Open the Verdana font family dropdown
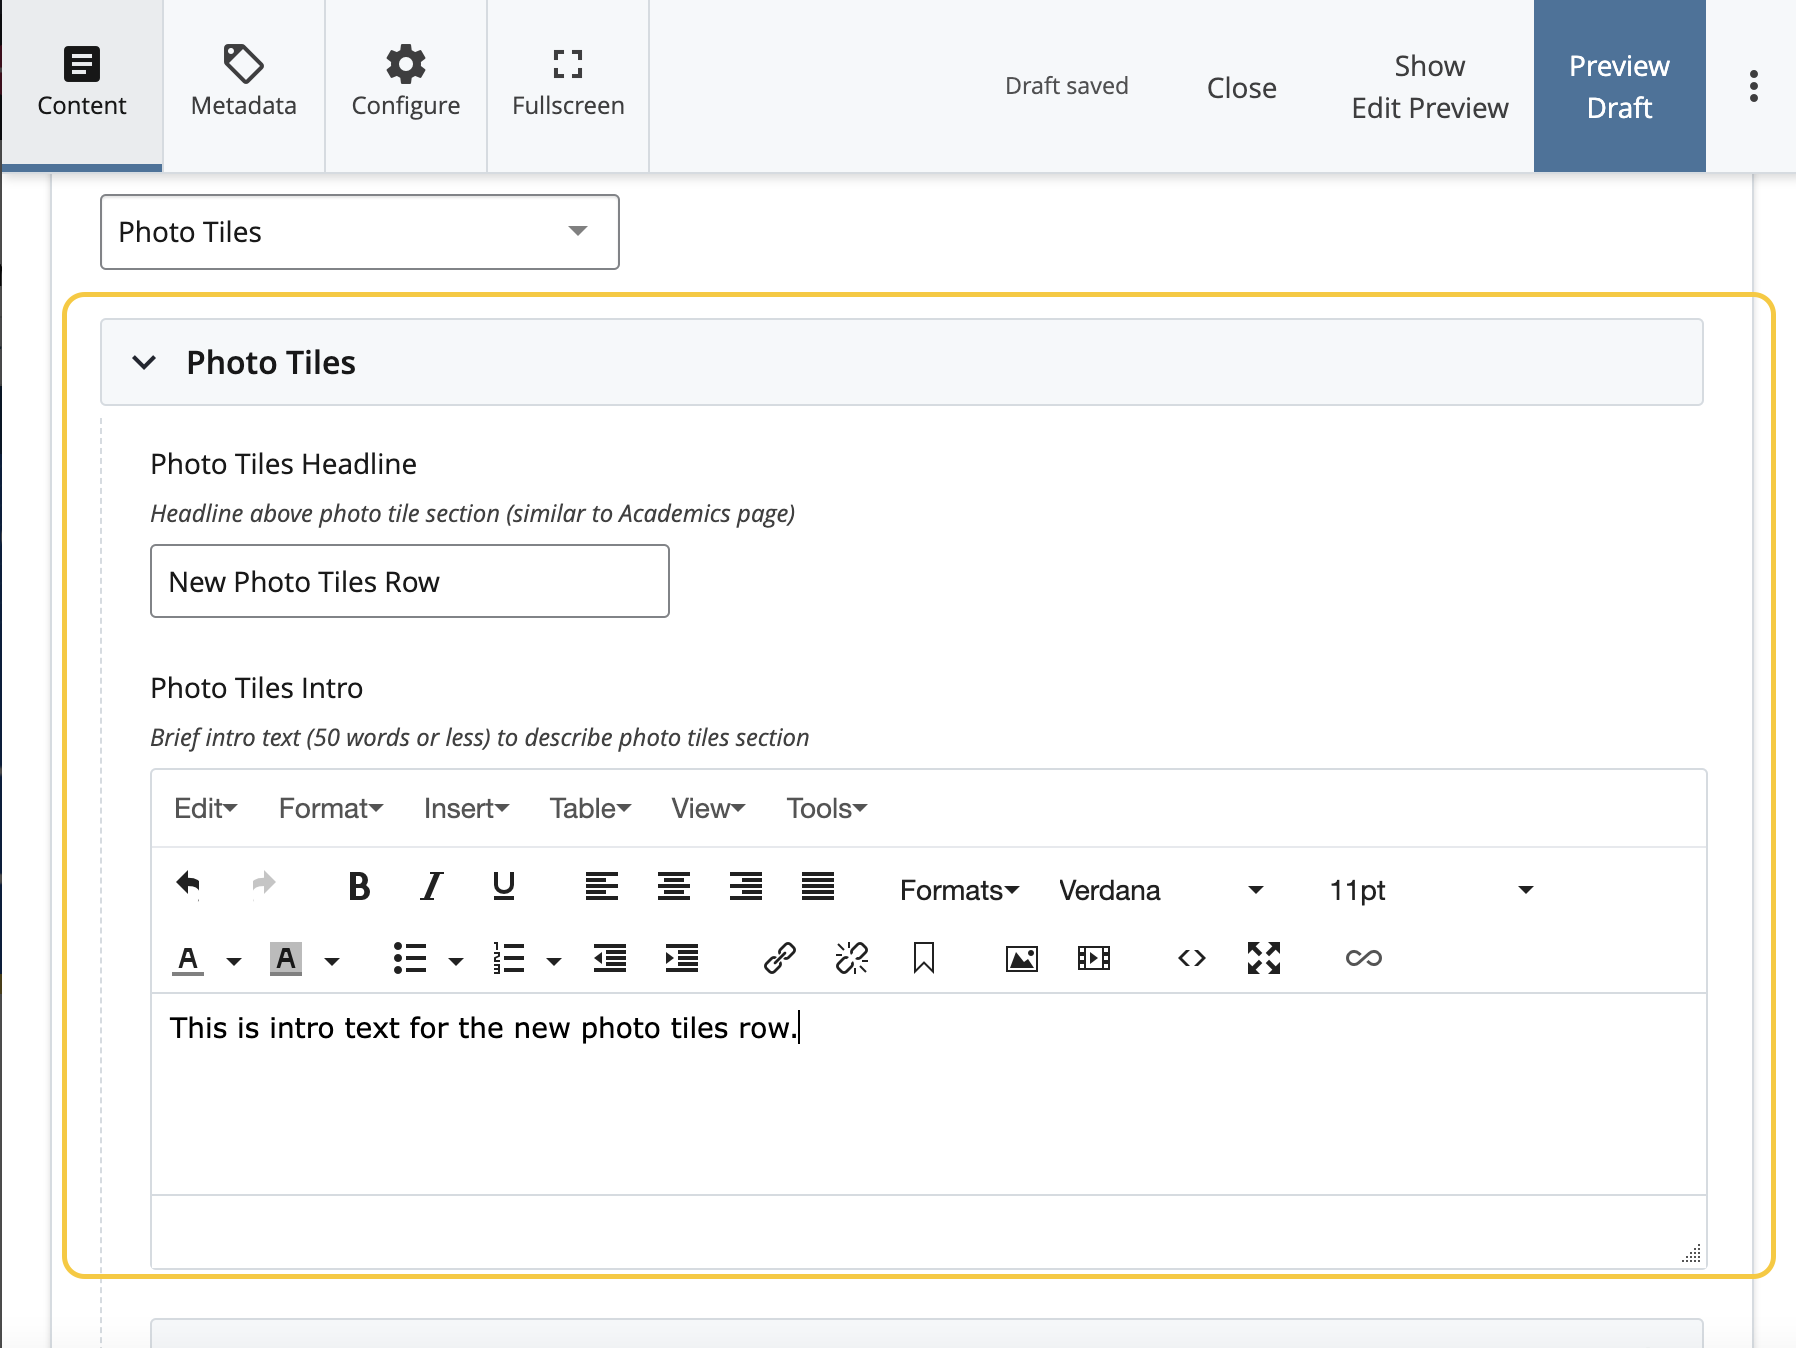The image size is (1796, 1348). coord(1162,890)
